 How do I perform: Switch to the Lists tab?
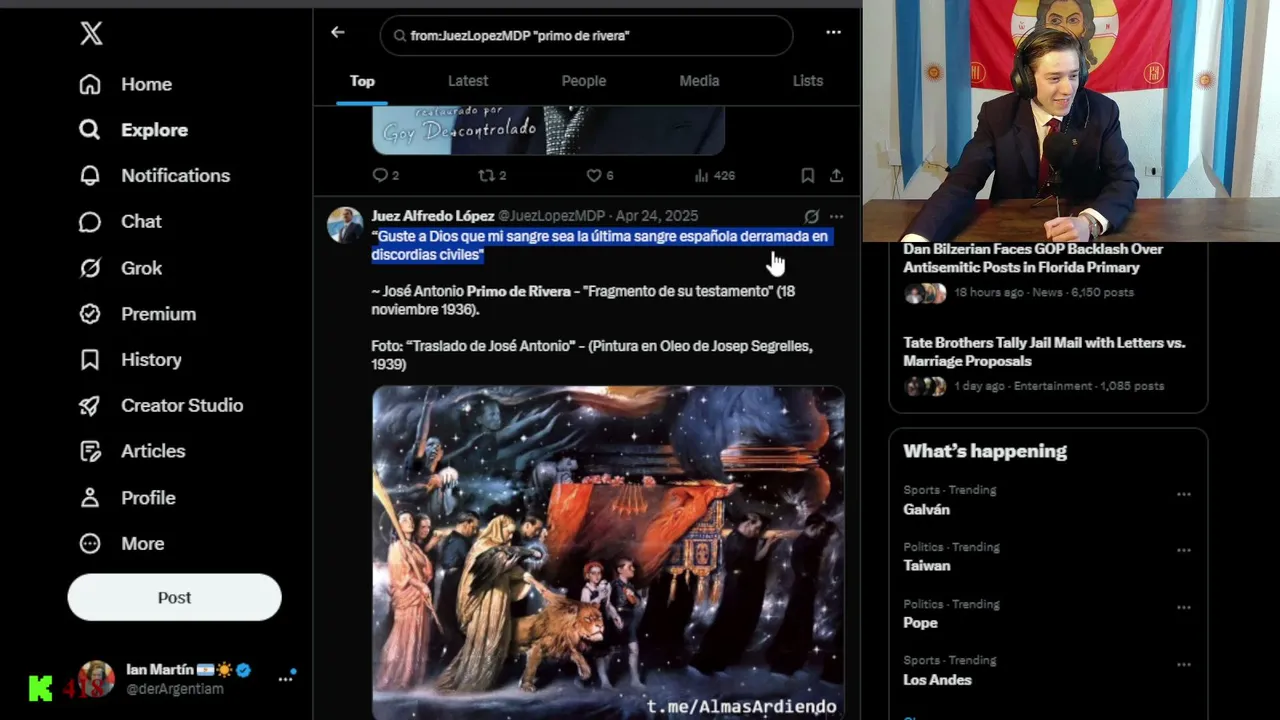pyautogui.click(x=808, y=81)
